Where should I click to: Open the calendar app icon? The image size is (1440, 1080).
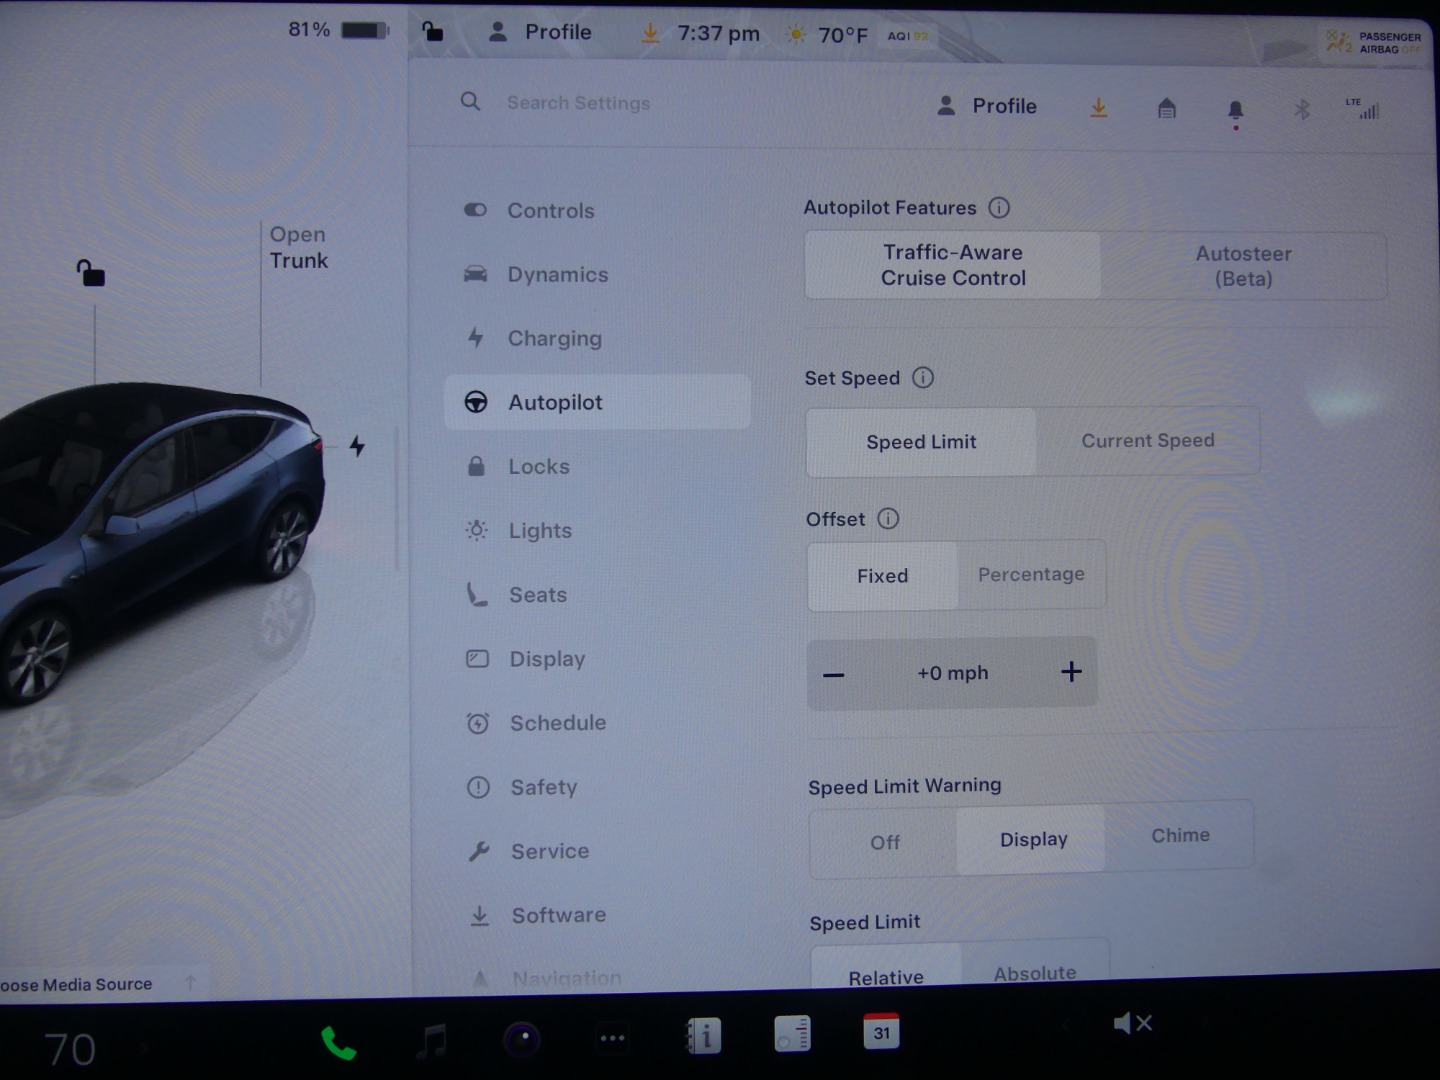pos(881,1033)
